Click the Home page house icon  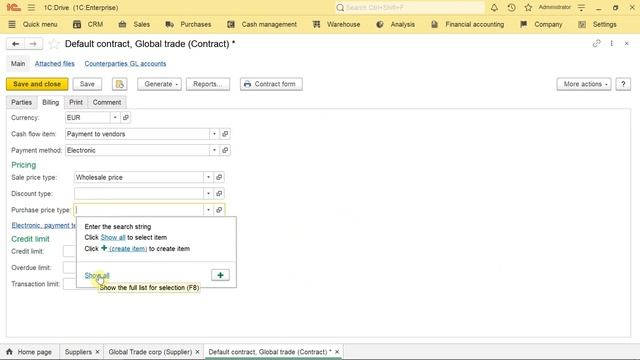(9, 352)
